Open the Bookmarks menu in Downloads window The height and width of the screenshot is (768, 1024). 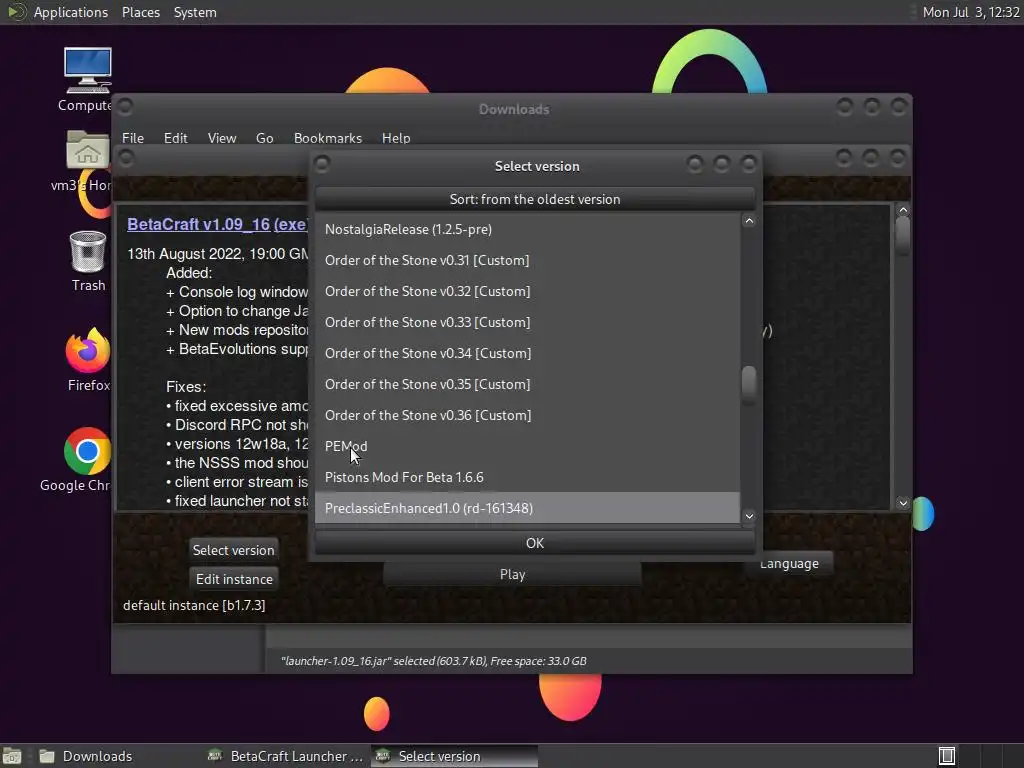327,138
